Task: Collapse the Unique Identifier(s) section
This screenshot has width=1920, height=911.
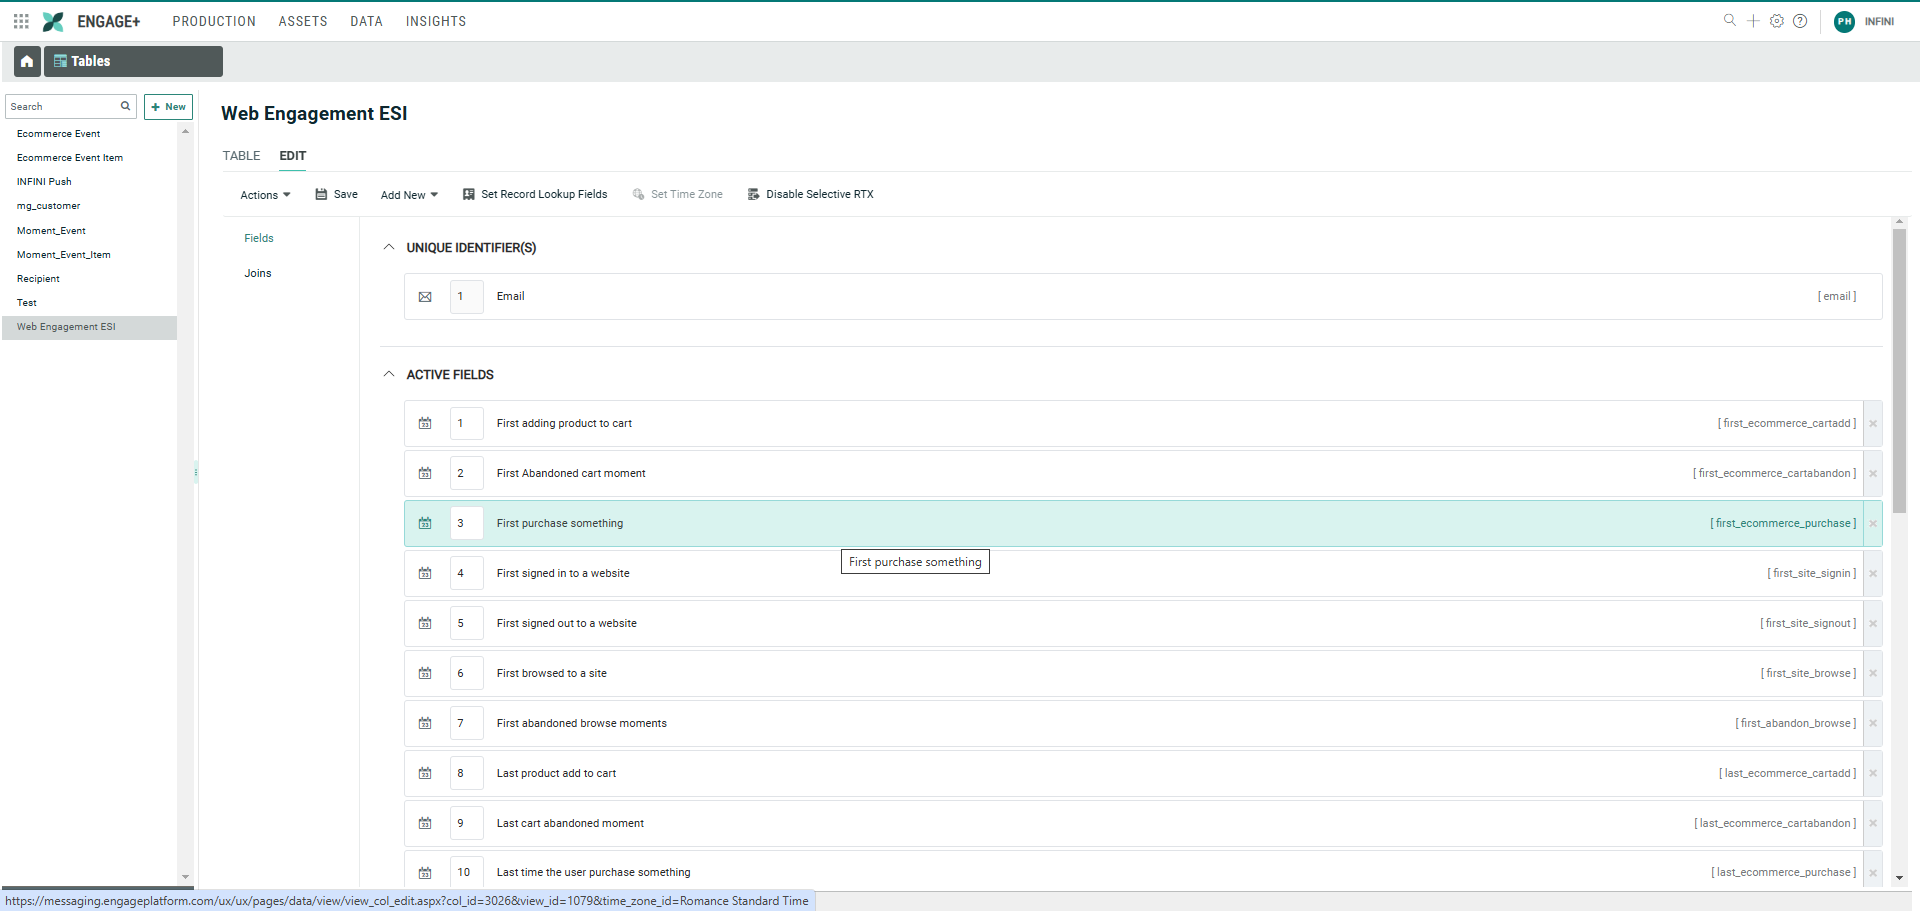Action: click(x=389, y=248)
